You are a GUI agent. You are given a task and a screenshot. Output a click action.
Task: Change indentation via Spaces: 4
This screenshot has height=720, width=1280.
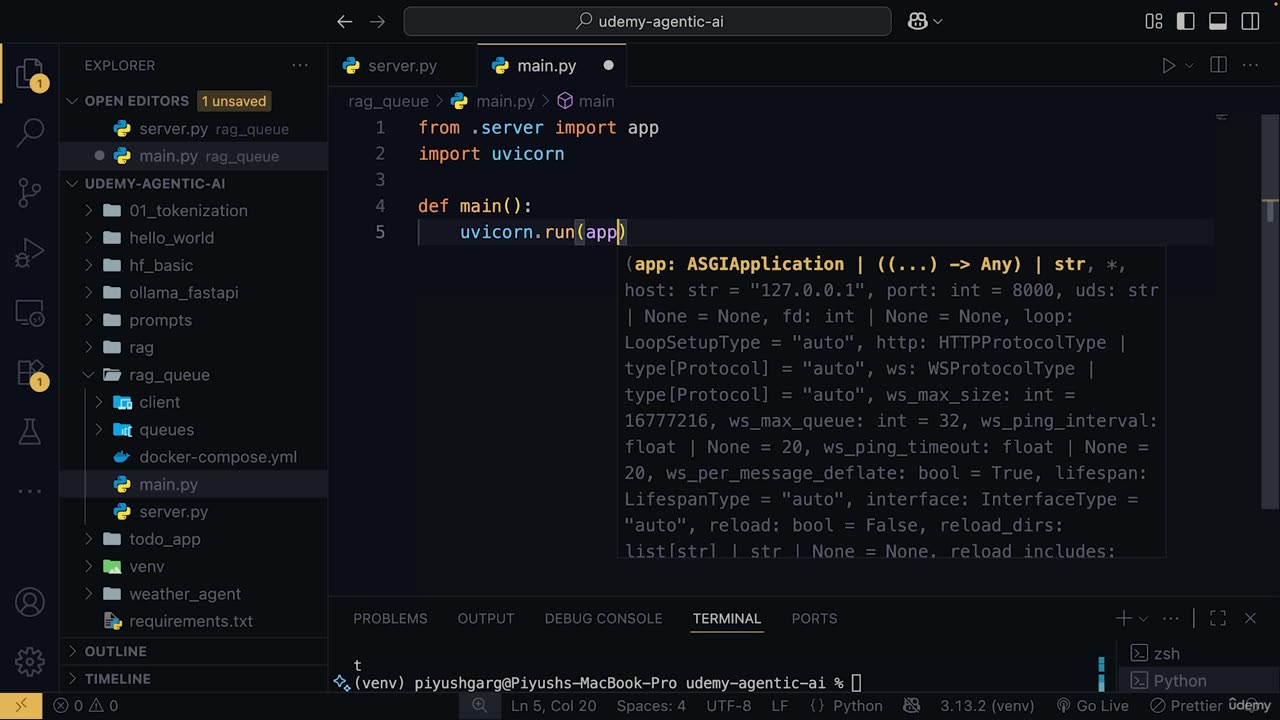coord(651,706)
